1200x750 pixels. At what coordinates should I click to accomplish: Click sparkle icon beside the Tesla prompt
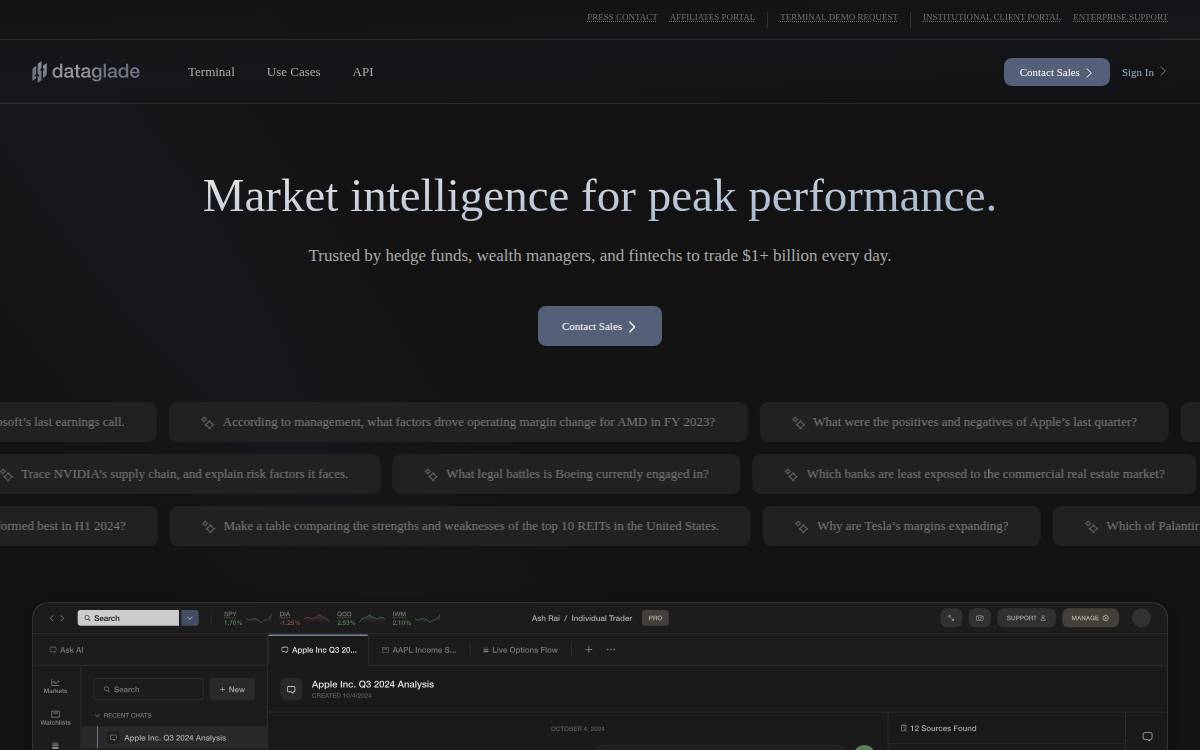click(802, 527)
